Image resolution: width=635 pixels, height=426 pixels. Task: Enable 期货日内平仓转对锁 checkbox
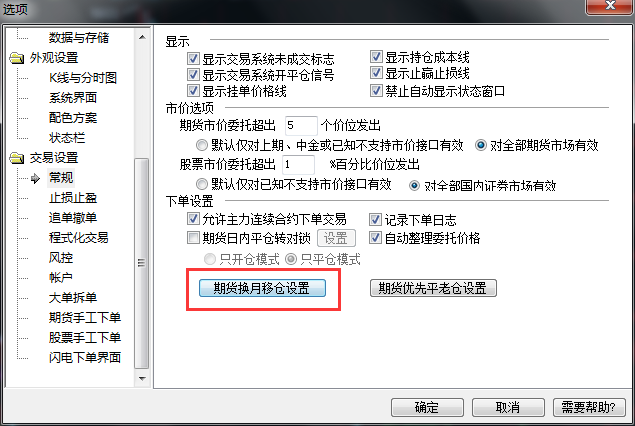click(x=193, y=237)
